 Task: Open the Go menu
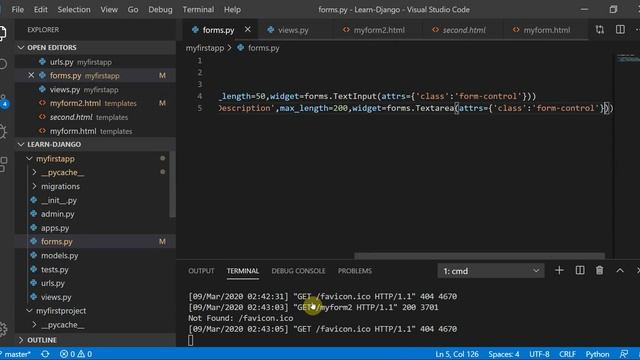pos(133,9)
